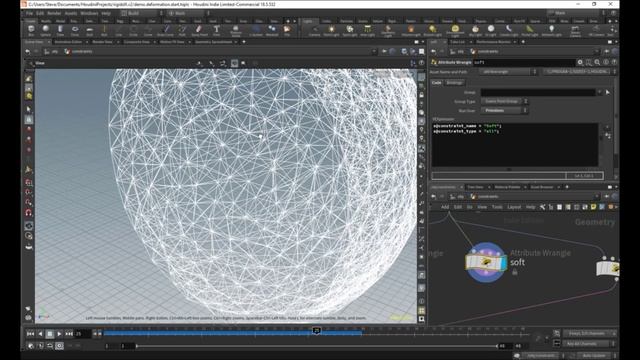Add an Area Light from the shelf
Screen dimensions: 640x360
[367, 30]
